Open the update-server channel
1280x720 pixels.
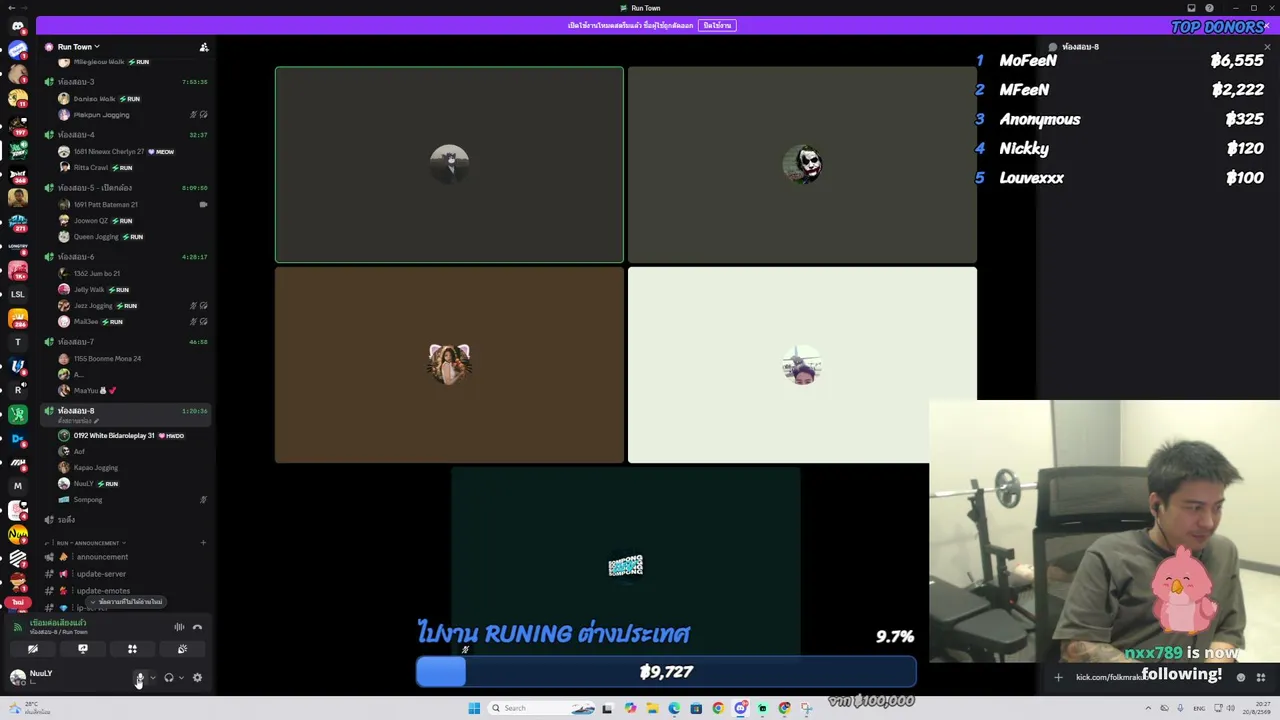[x=125, y=574]
